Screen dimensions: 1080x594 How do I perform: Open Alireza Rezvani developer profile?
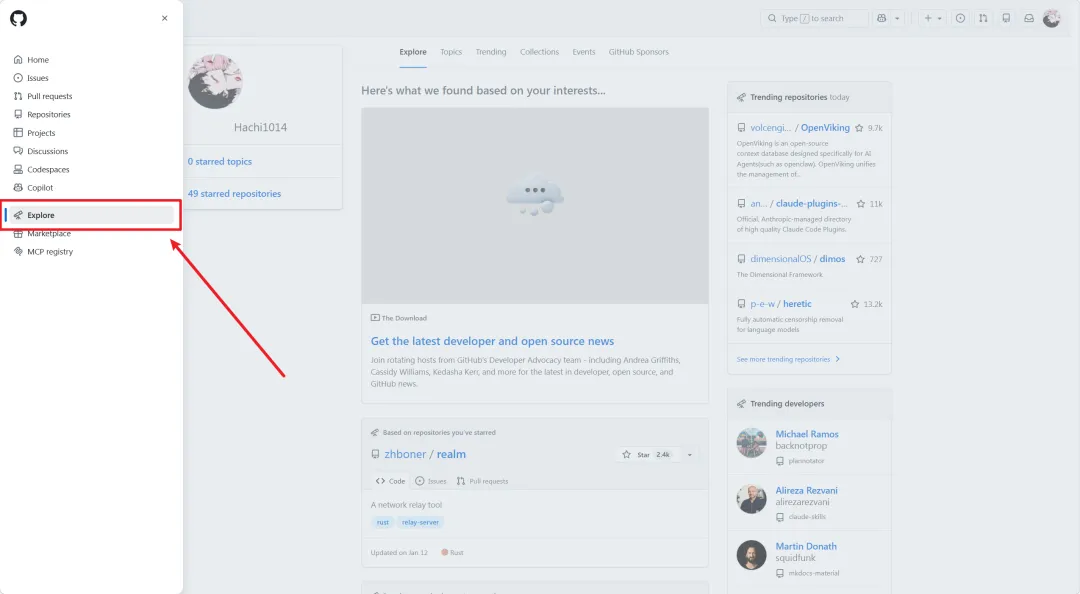(x=807, y=491)
